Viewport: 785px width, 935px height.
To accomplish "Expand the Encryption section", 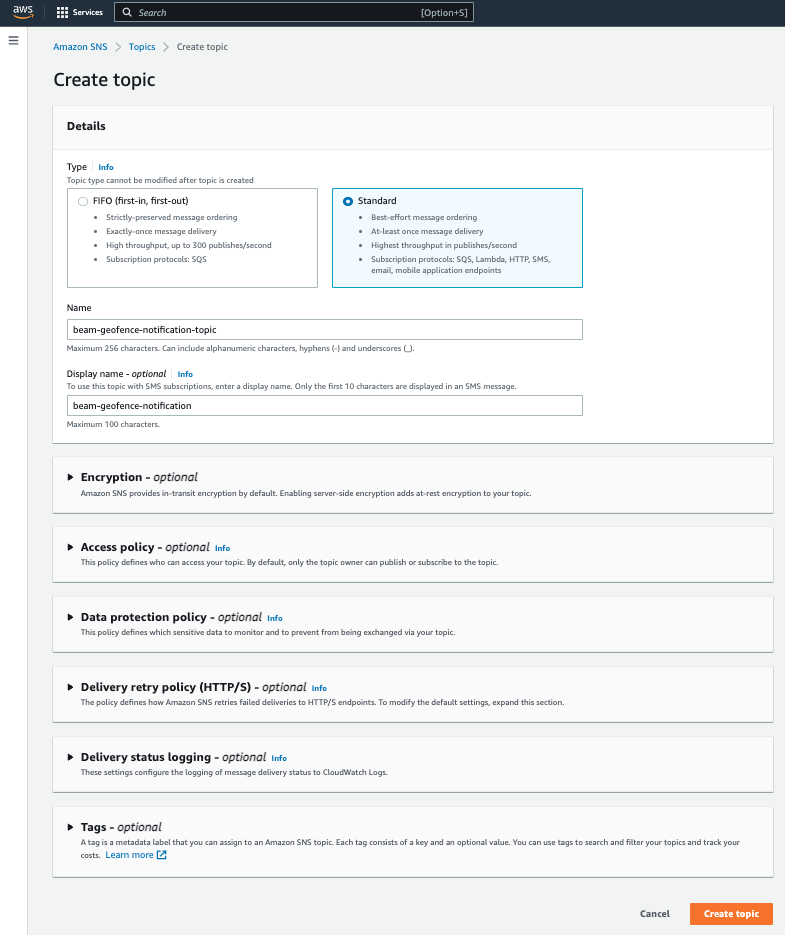I will 70,477.
